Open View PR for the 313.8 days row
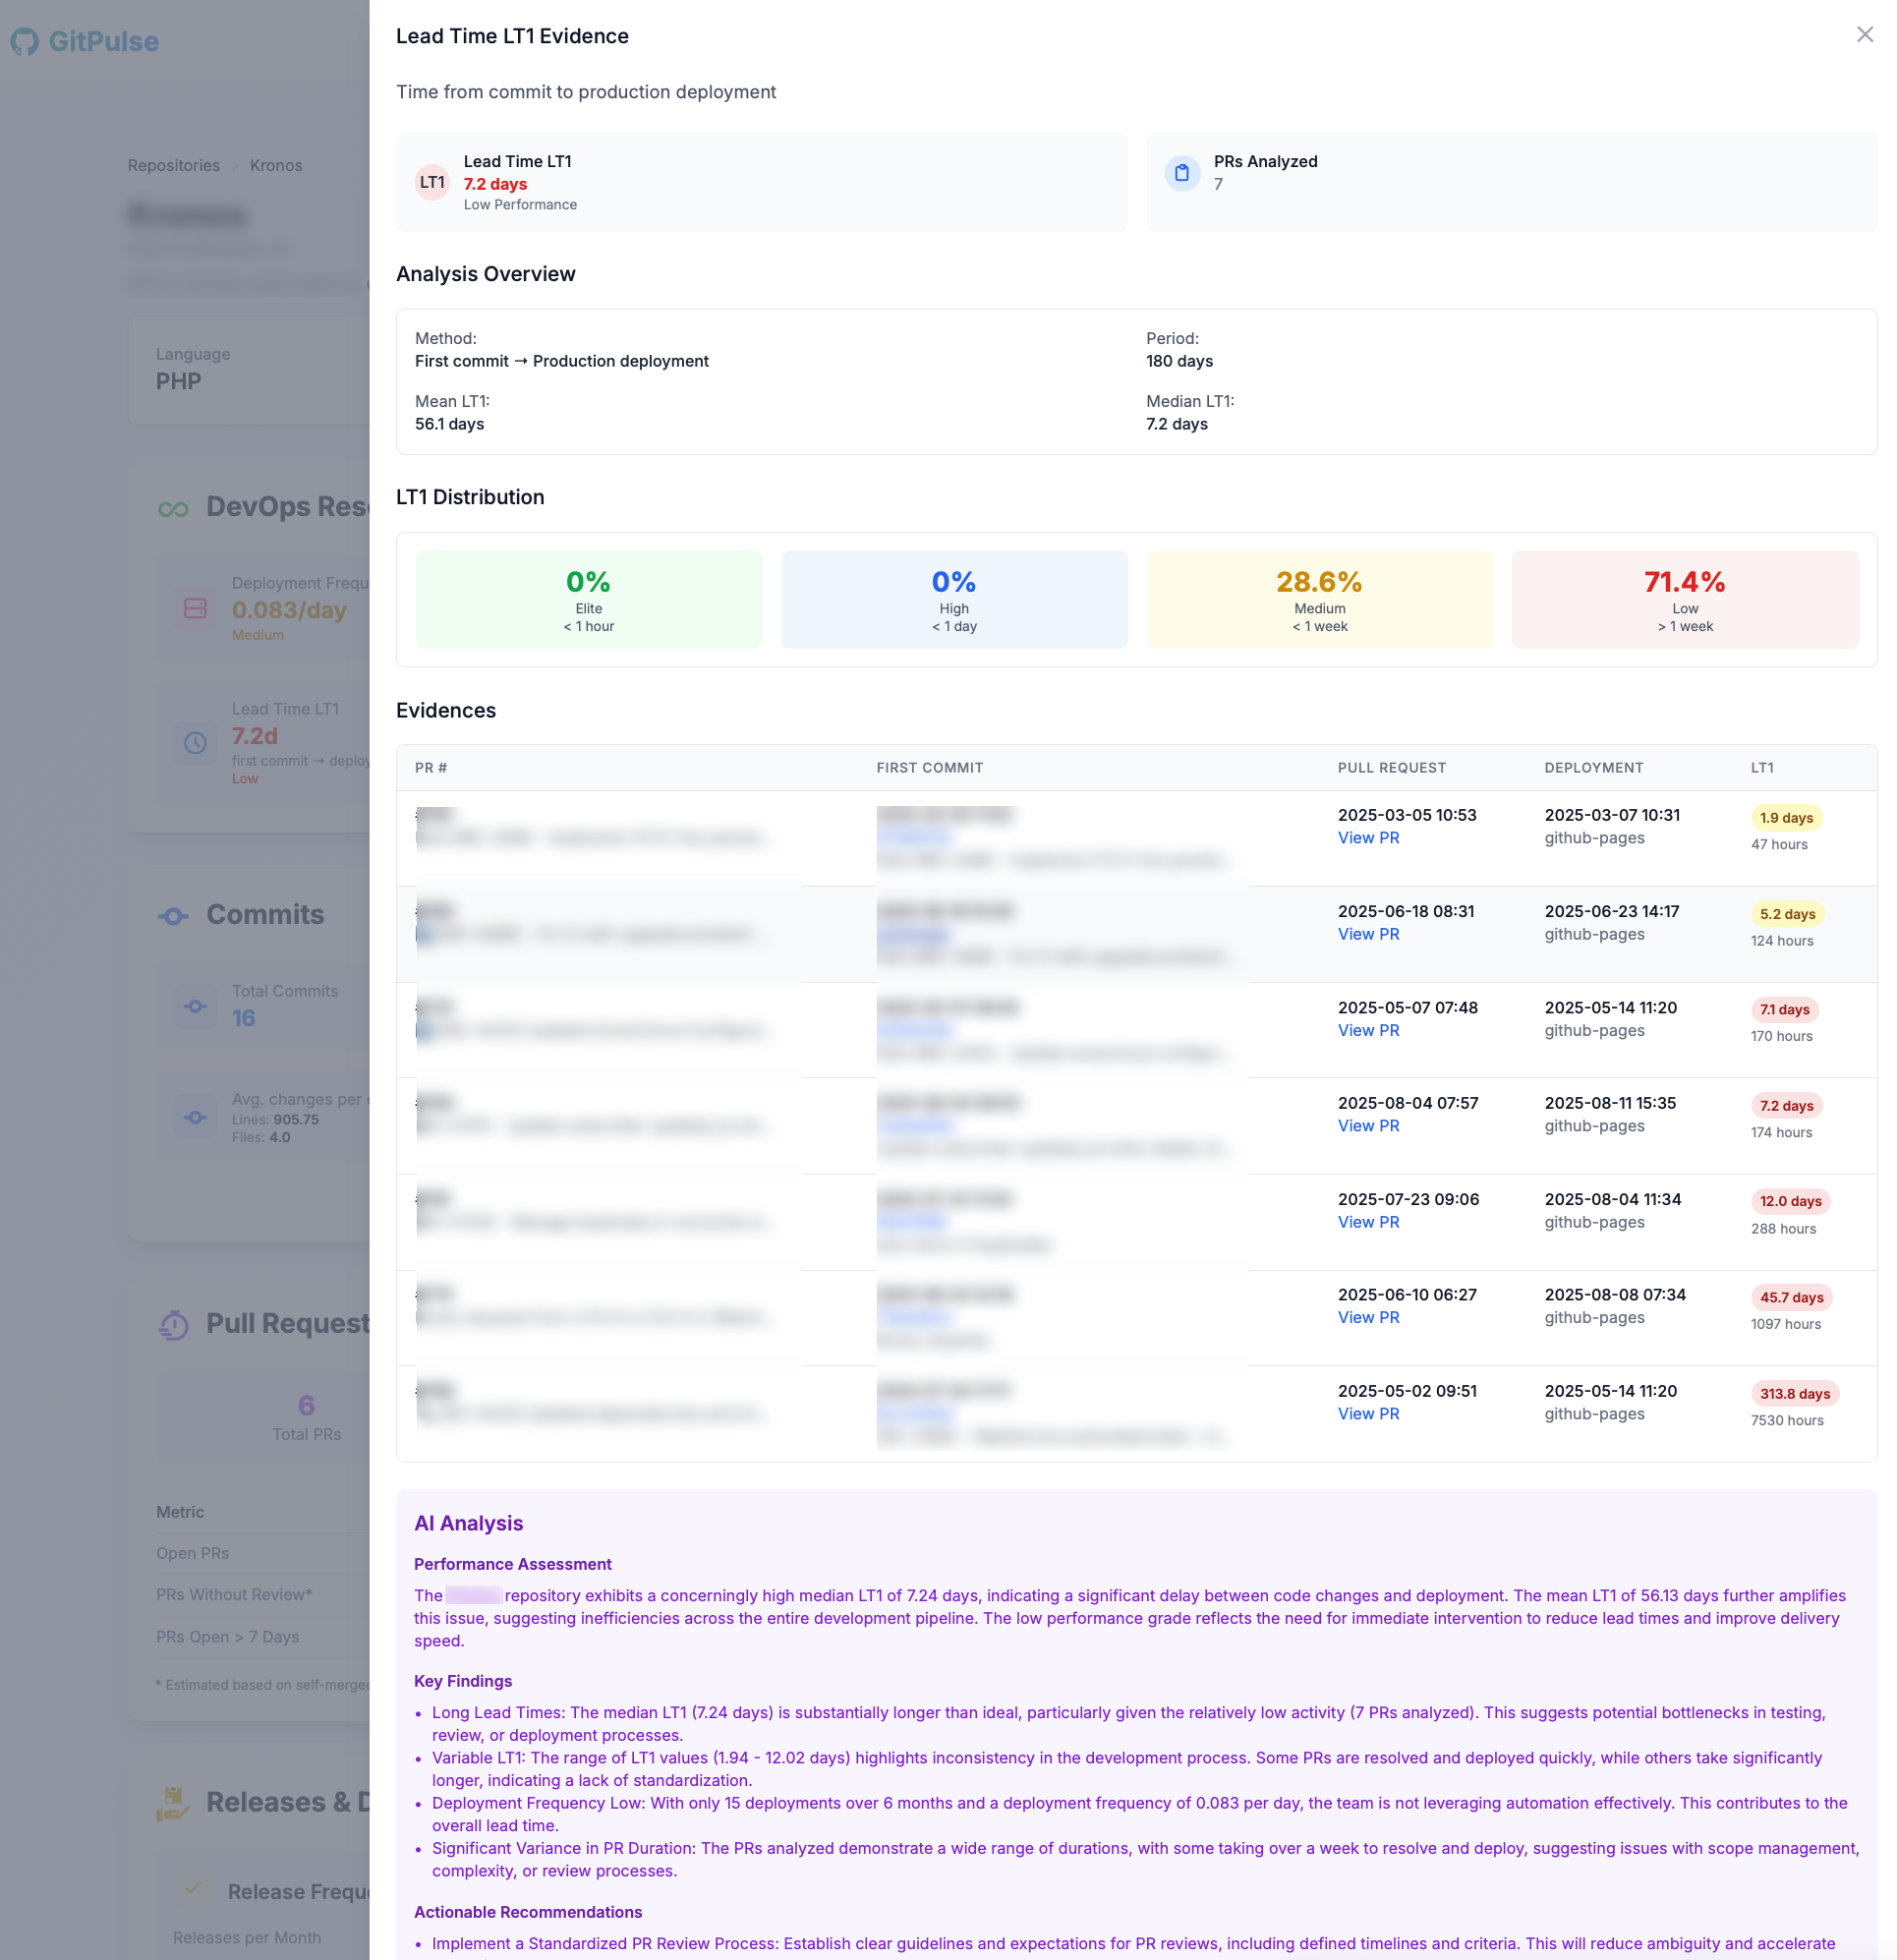1897x1960 pixels. pos(1367,1413)
